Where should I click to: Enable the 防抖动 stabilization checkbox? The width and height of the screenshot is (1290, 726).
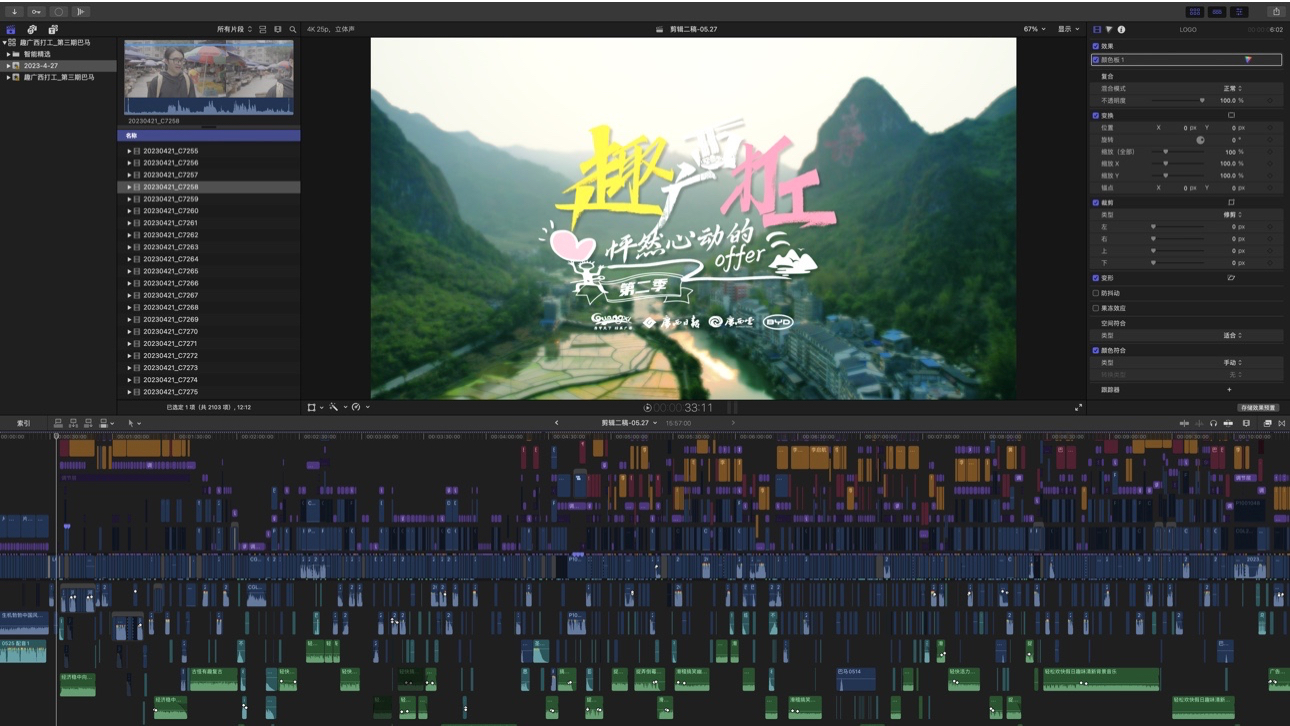click(1096, 293)
